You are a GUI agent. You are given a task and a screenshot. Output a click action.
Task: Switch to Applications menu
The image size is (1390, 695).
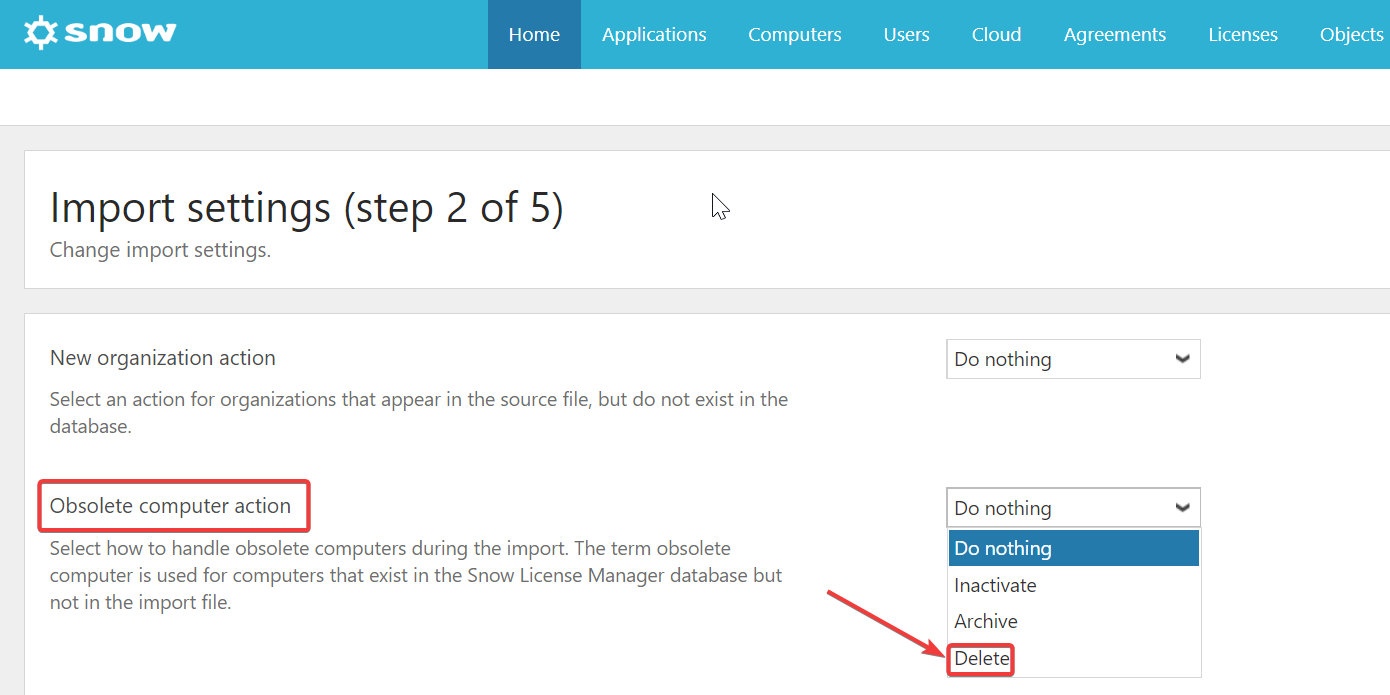(654, 34)
